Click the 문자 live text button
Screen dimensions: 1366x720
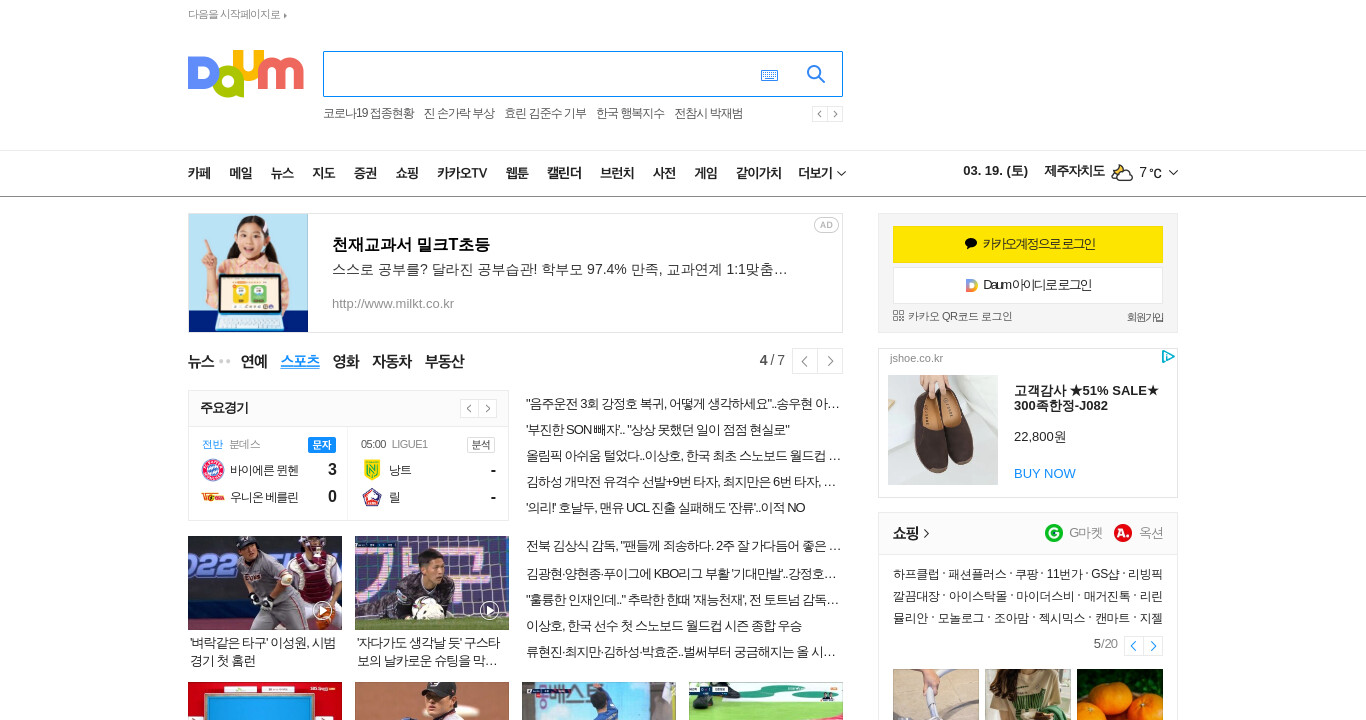tap(322, 444)
